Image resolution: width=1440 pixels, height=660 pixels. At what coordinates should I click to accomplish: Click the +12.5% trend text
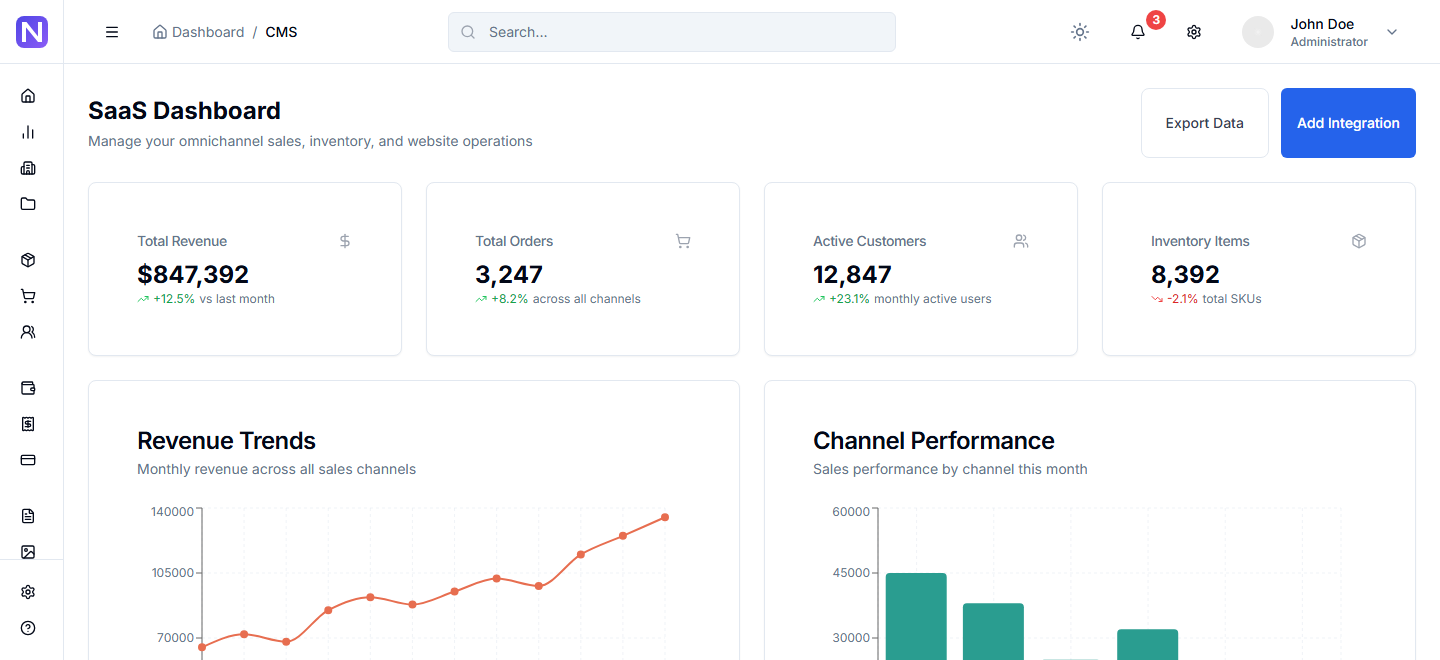coord(174,299)
